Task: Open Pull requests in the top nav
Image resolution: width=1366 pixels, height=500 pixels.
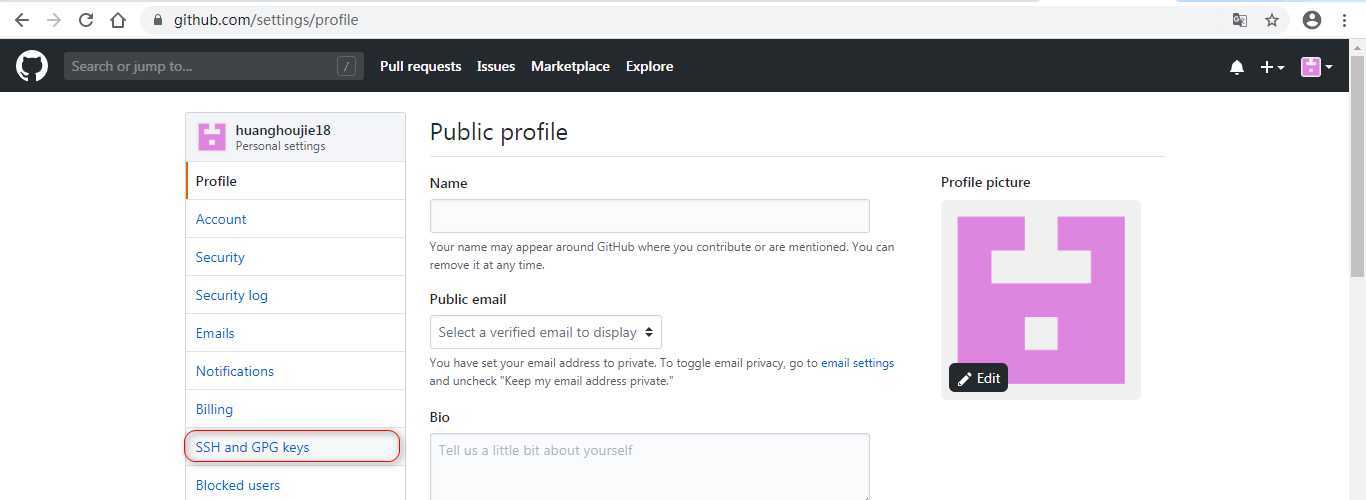Action: (x=420, y=66)
